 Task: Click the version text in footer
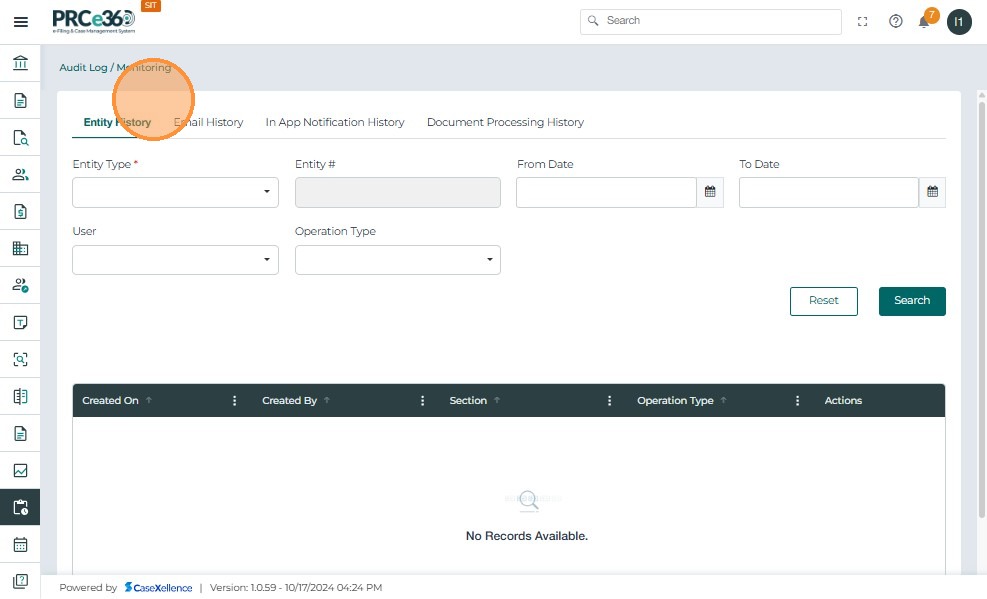pyautogui.click(x=296, y=588)
